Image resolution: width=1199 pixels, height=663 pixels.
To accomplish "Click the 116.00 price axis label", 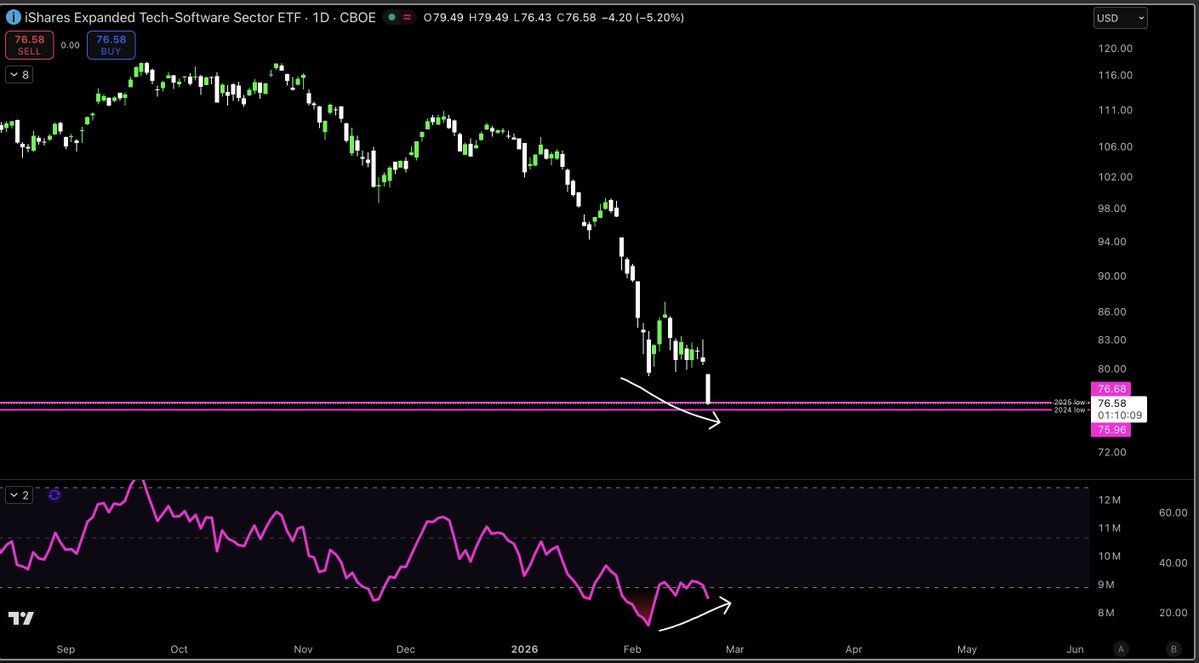I will click(x=1114, y=75).
